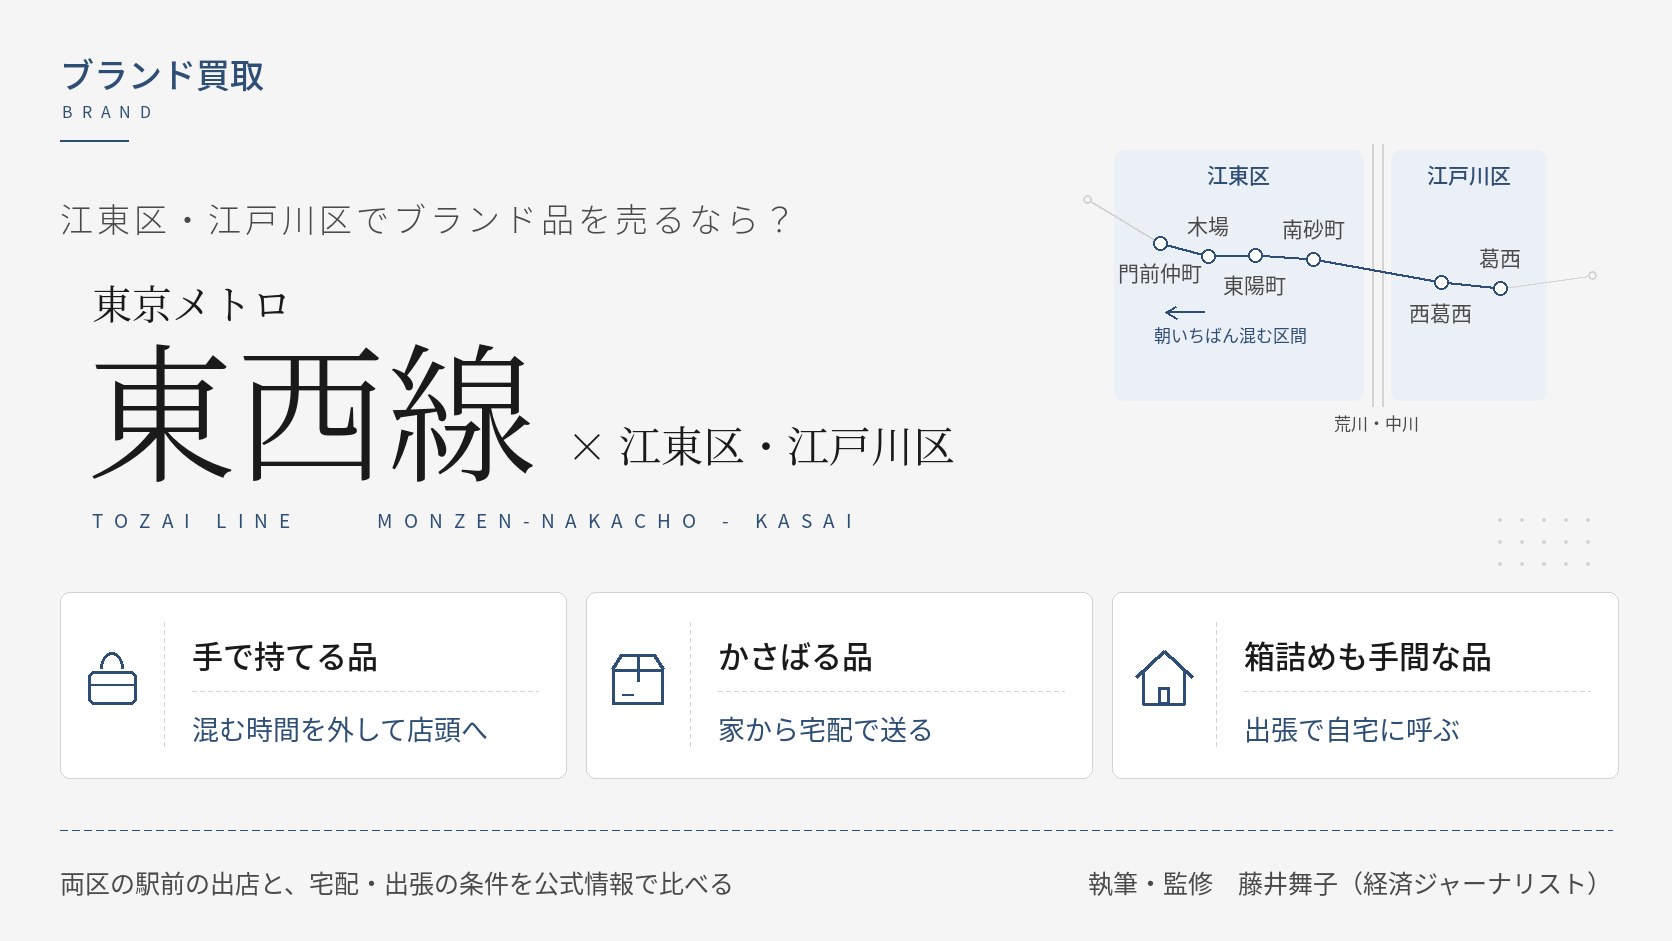Click 家から宅配で送る text
This screenshot has width=1672, height=941.
tap(825, 730)
